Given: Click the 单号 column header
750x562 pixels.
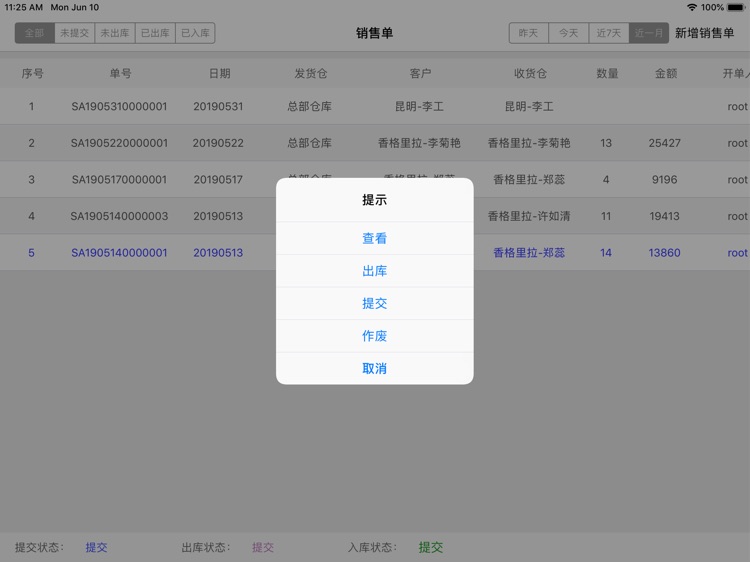Looking at the screenshot, I should [121, 73].
